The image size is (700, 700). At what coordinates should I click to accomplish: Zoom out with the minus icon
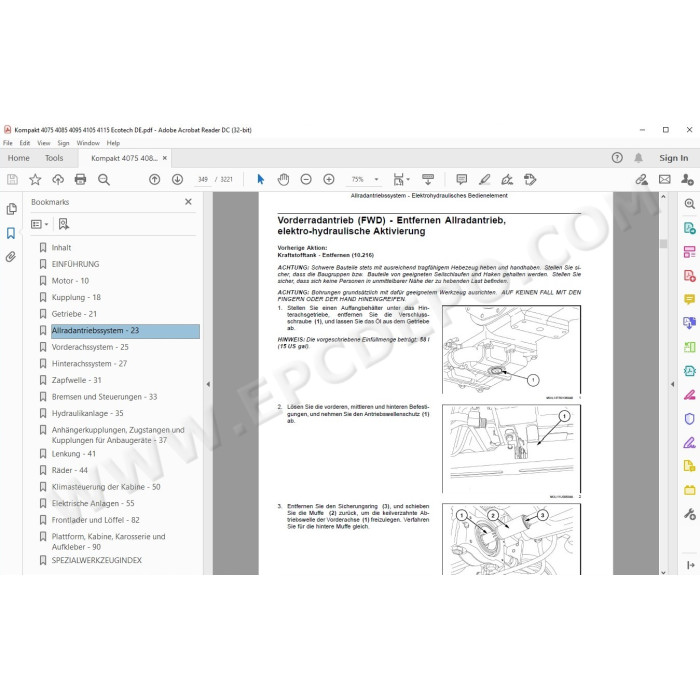click(306, 179)
